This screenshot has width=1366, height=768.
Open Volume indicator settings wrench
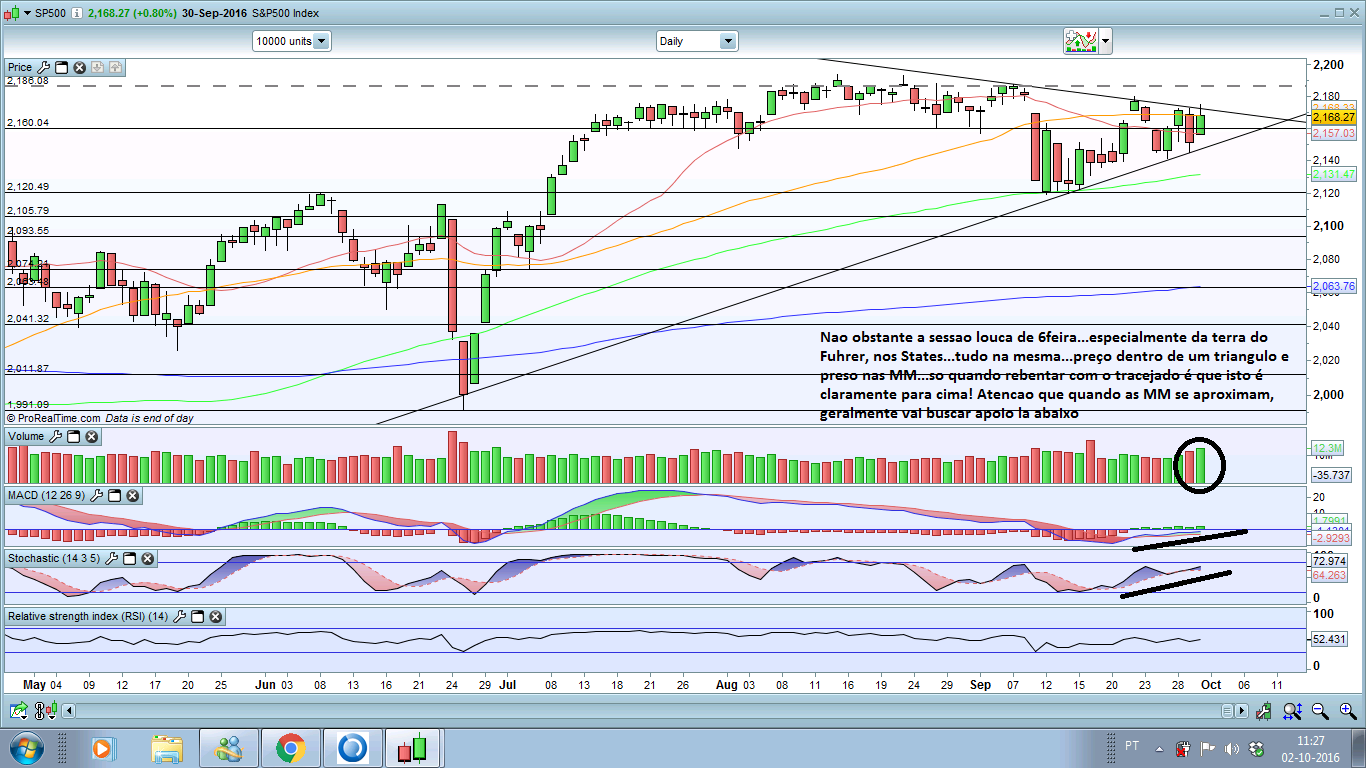(55, 437)
